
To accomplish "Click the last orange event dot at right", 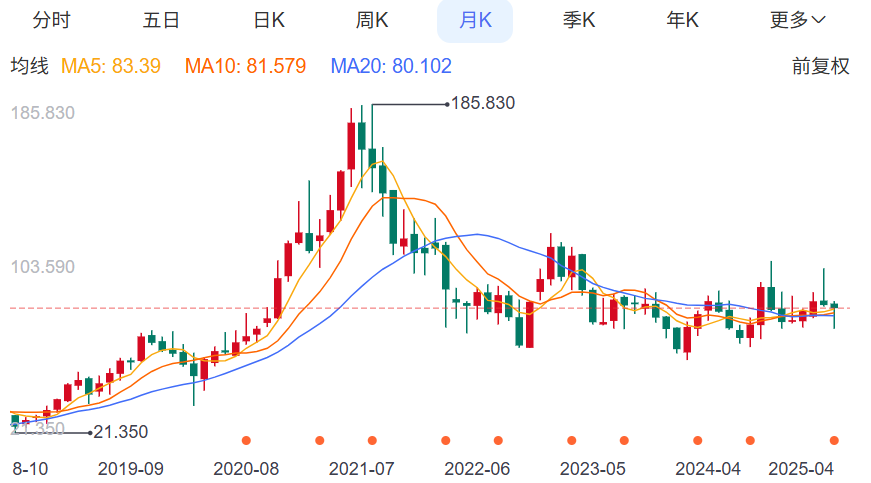I will pyautogui.click(x=834, y=441).
